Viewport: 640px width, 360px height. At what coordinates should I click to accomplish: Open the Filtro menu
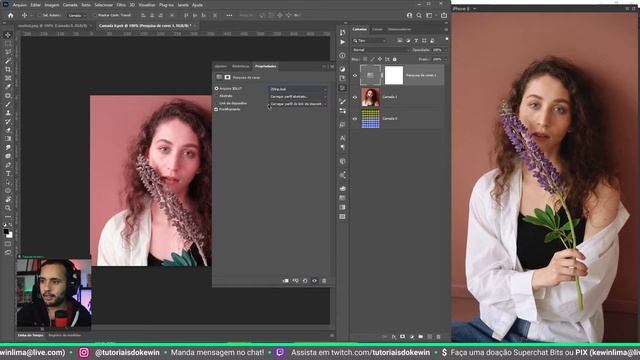pos(121,5)
